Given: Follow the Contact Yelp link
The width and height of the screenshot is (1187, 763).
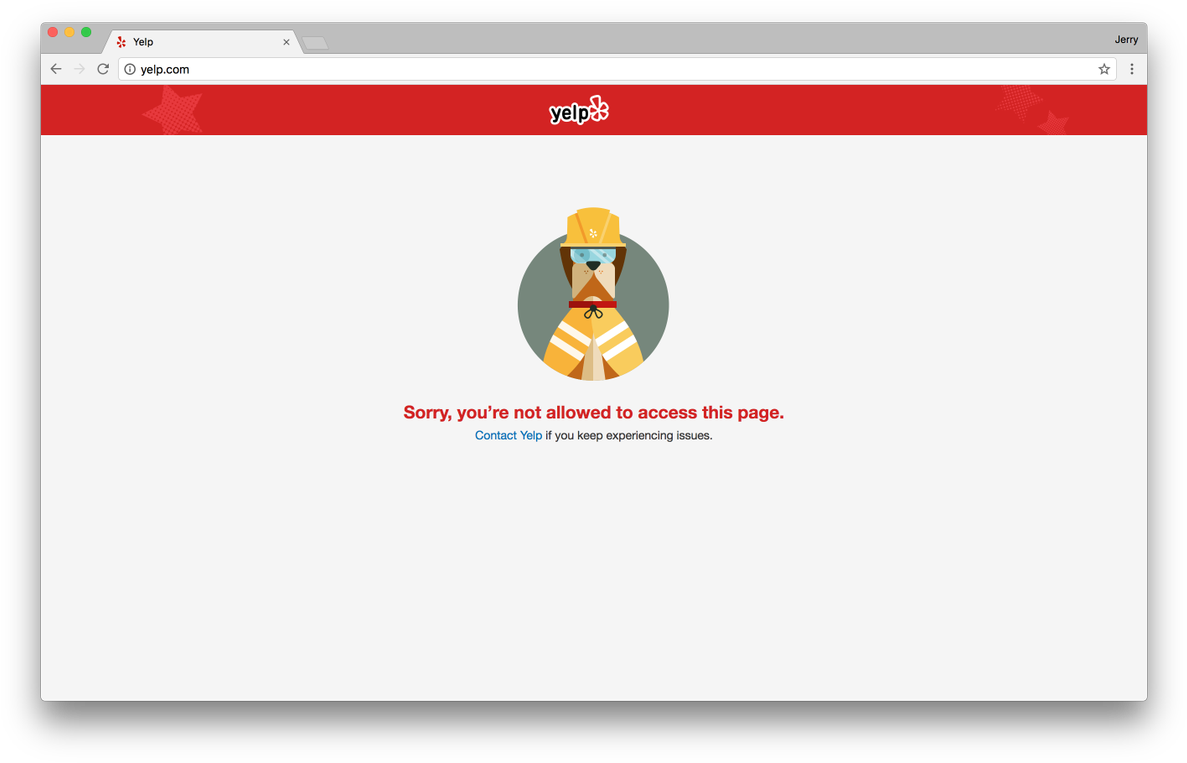Looking at the screenshot, I should tap(508, 435).
